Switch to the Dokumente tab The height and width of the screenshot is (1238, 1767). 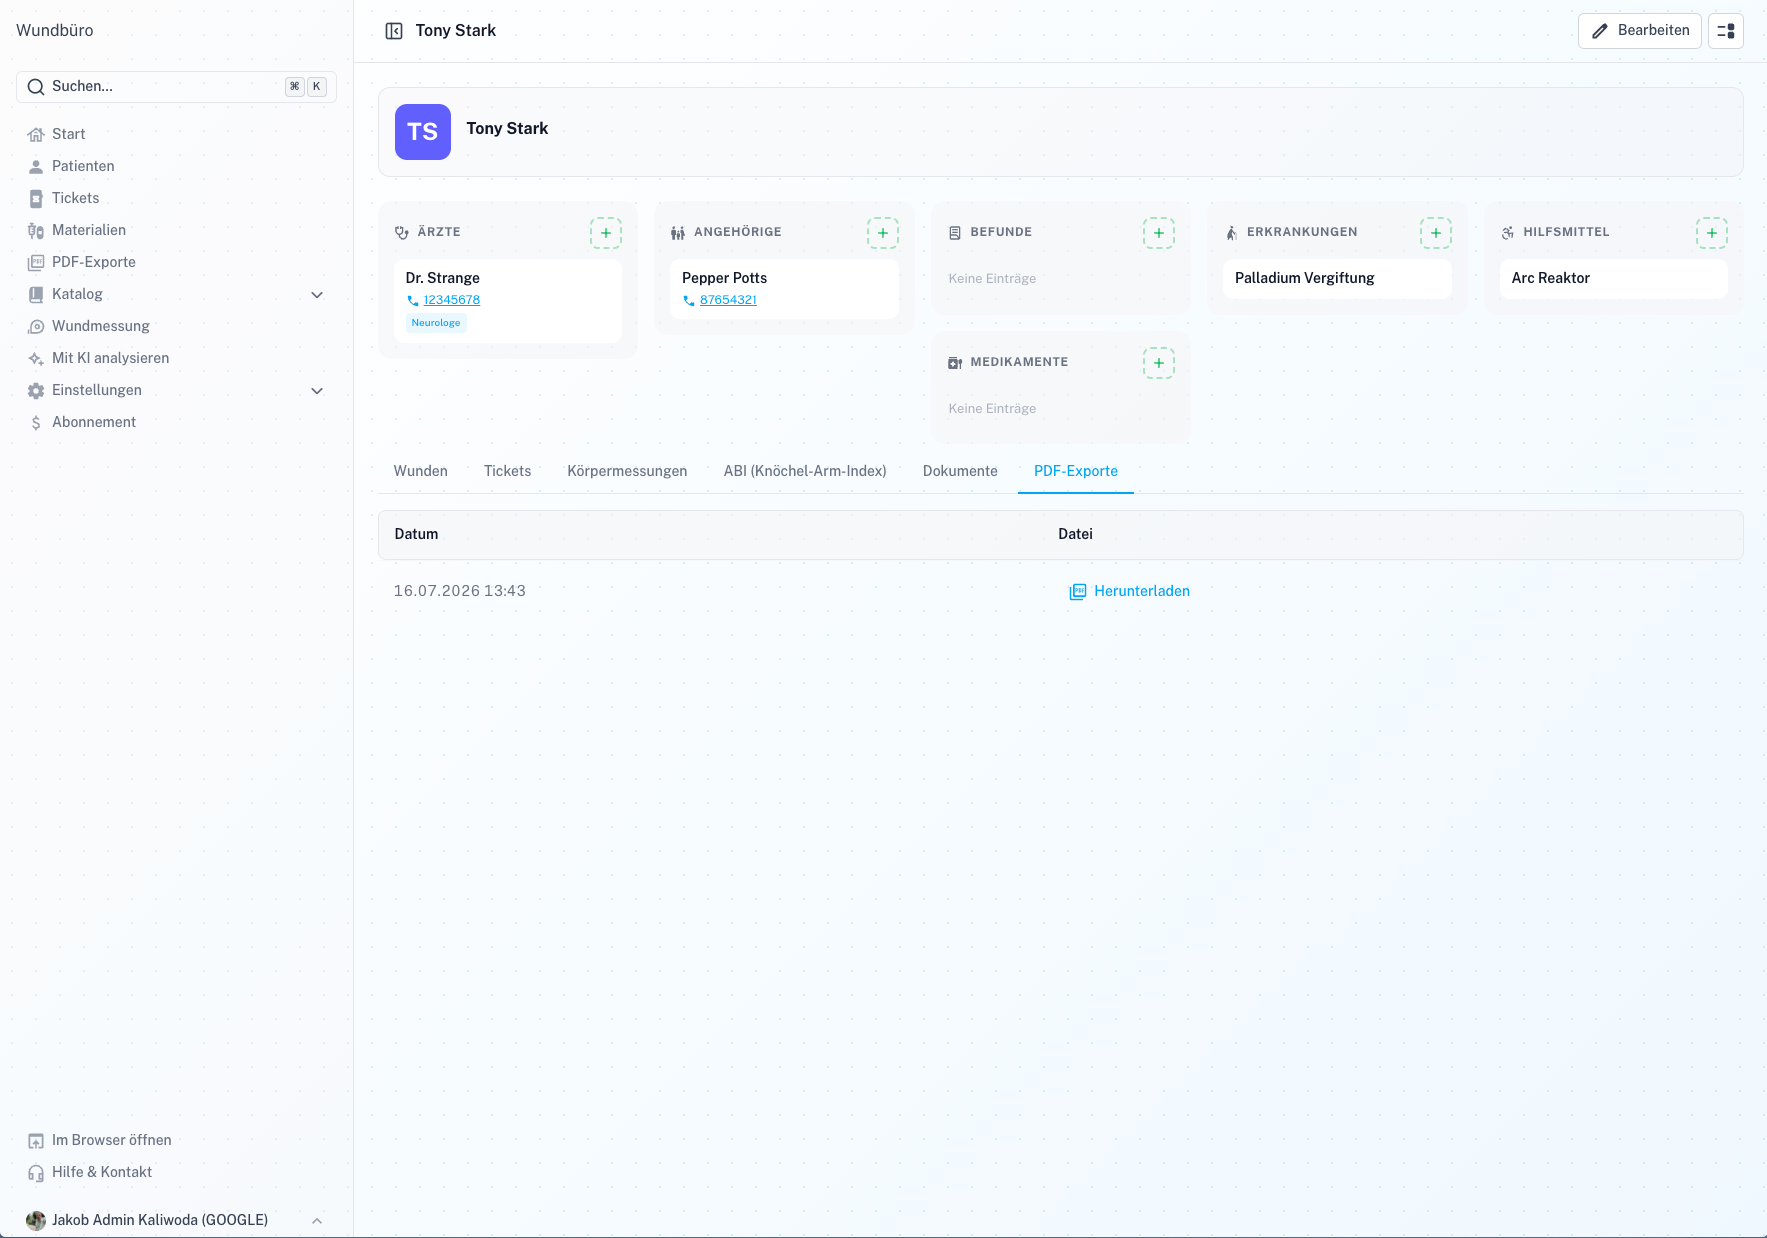(x=960, y=471)
